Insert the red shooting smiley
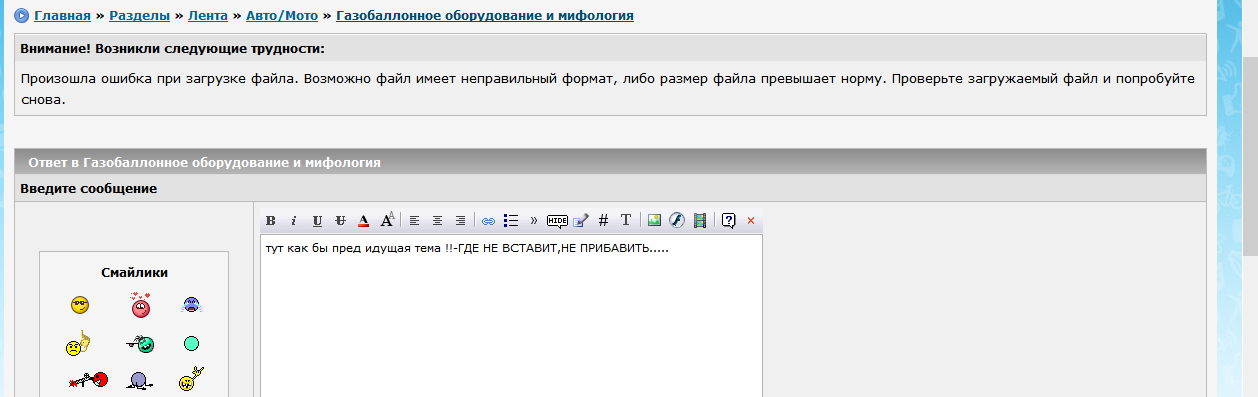The height and width of the screenshot is (397, 1258). (88, 380)
